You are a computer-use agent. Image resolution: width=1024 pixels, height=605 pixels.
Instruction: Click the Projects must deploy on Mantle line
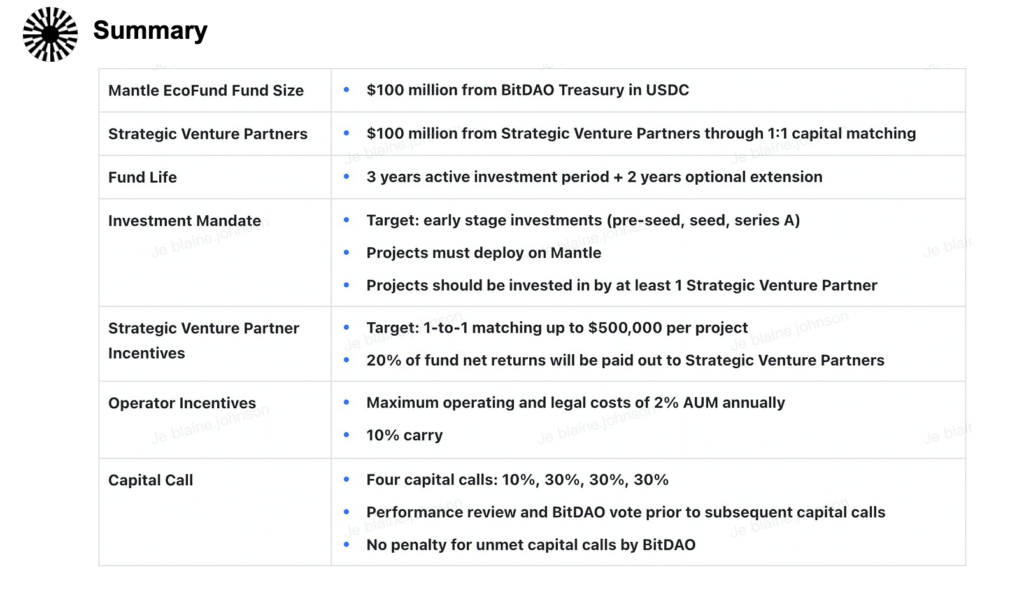pyautogui.click(x=483, y=253)
